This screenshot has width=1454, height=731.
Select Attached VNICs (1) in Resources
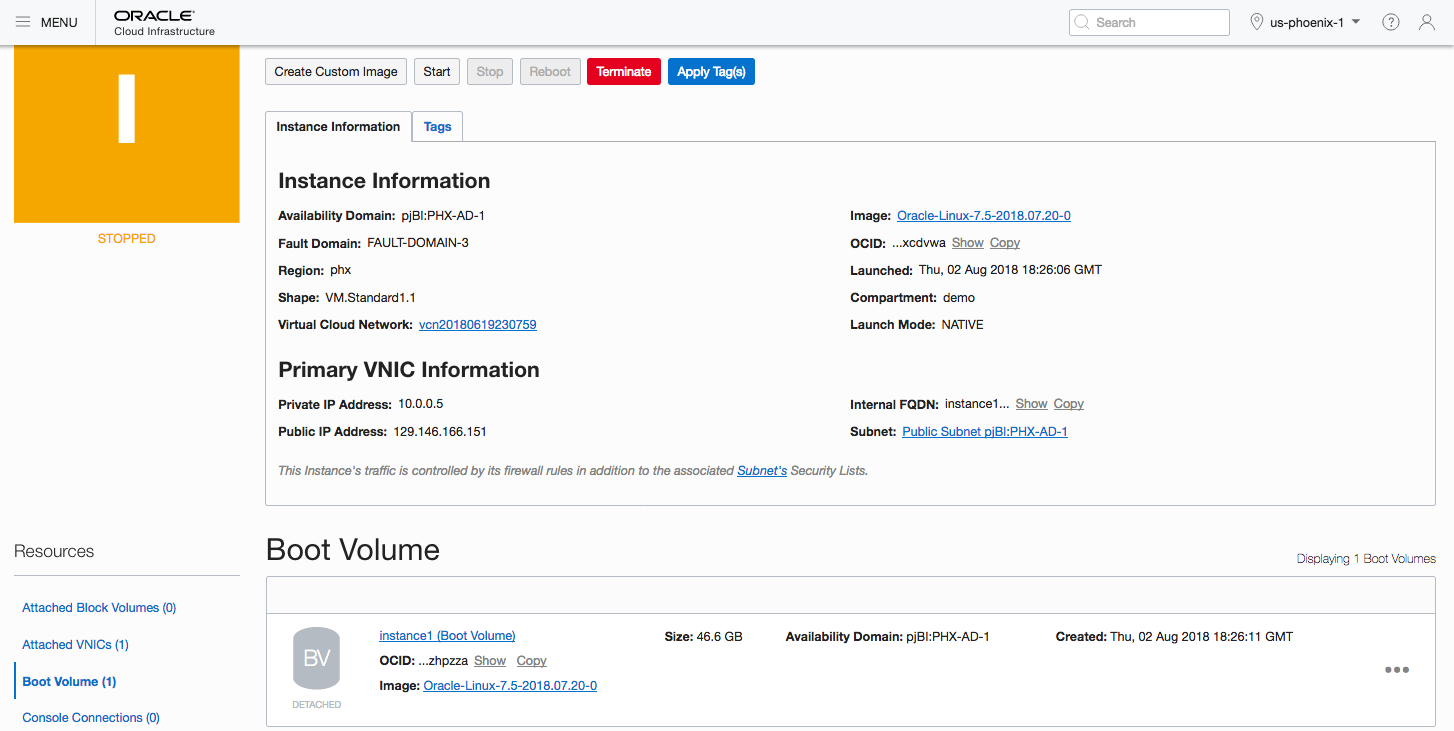75,645
